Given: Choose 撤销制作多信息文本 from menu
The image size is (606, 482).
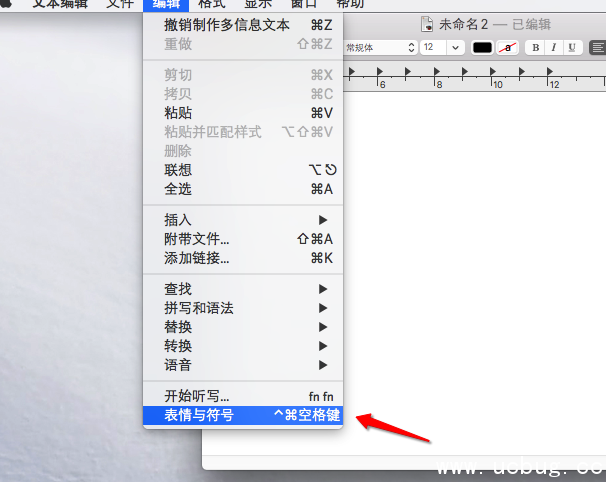Looking at the screenshot, I should (x=243, y=25).
